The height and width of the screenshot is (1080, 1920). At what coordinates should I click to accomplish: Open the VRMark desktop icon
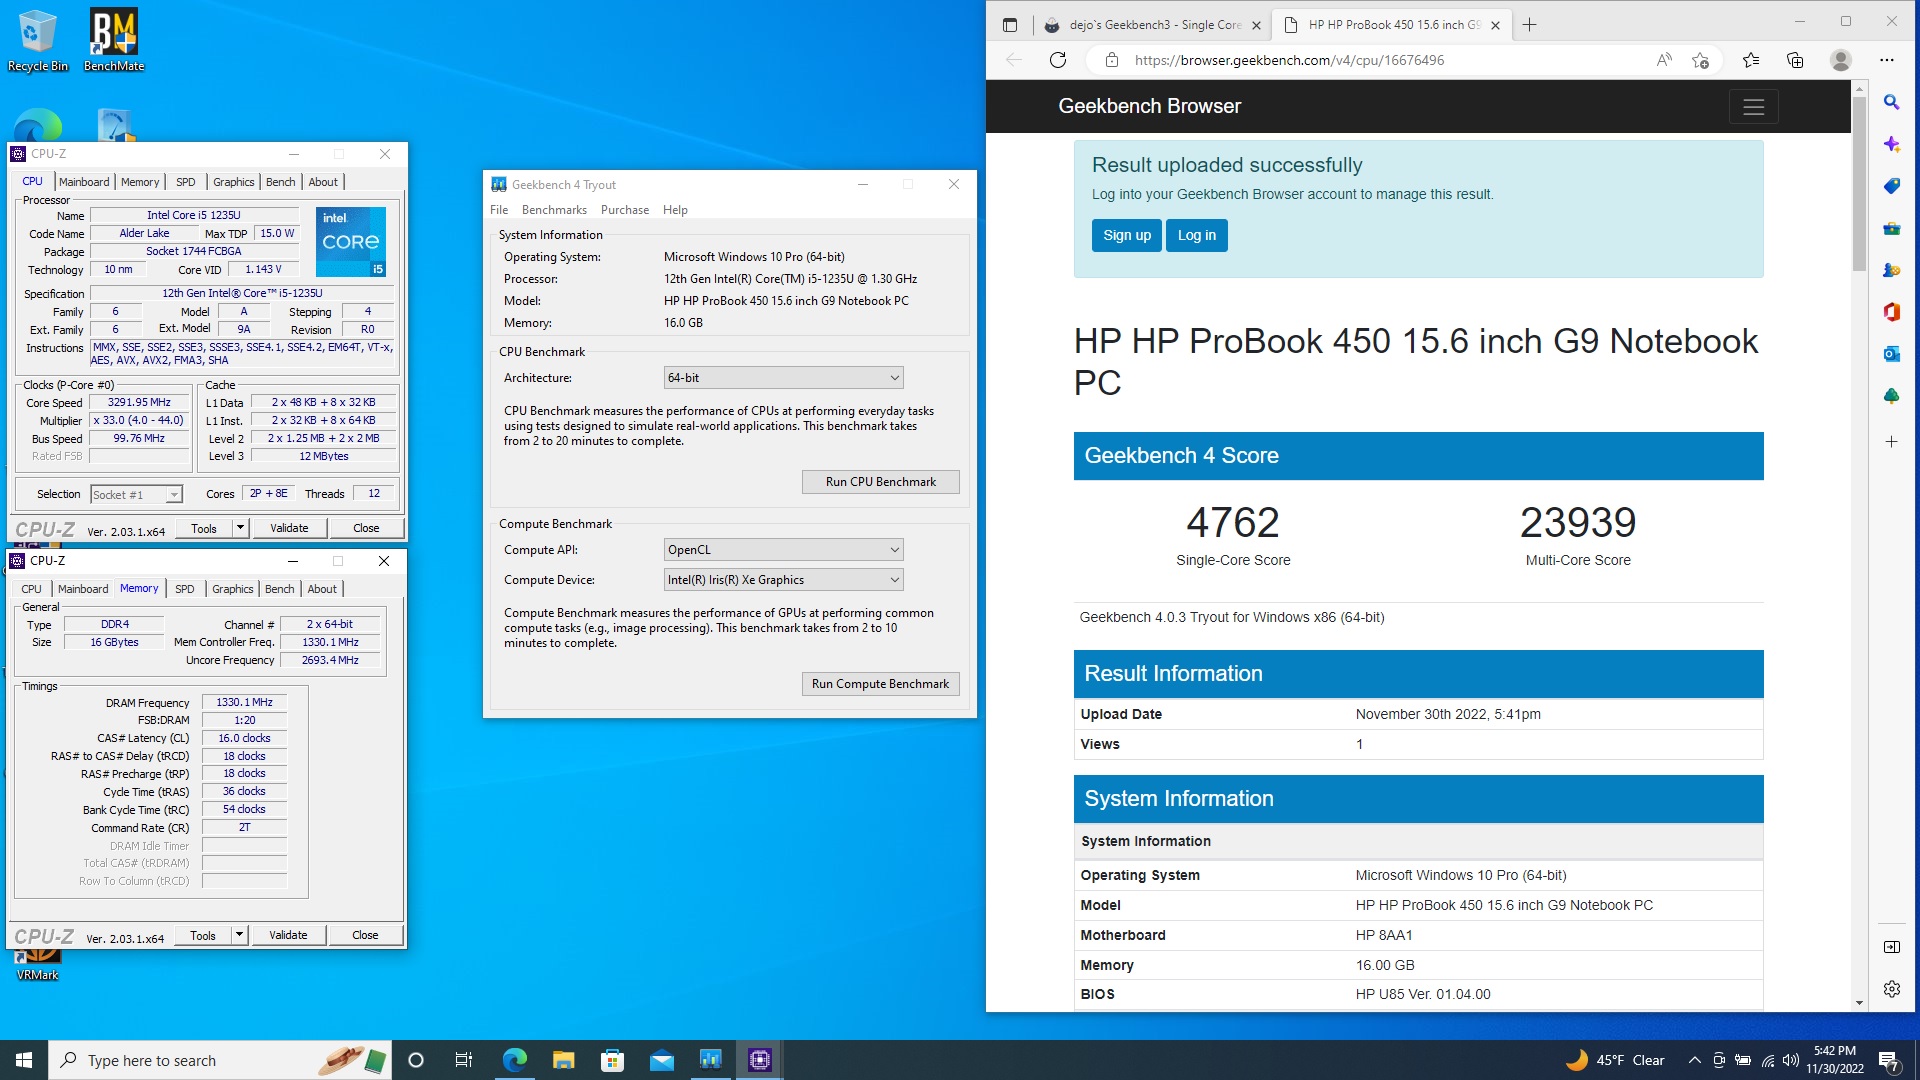[37, 962]
